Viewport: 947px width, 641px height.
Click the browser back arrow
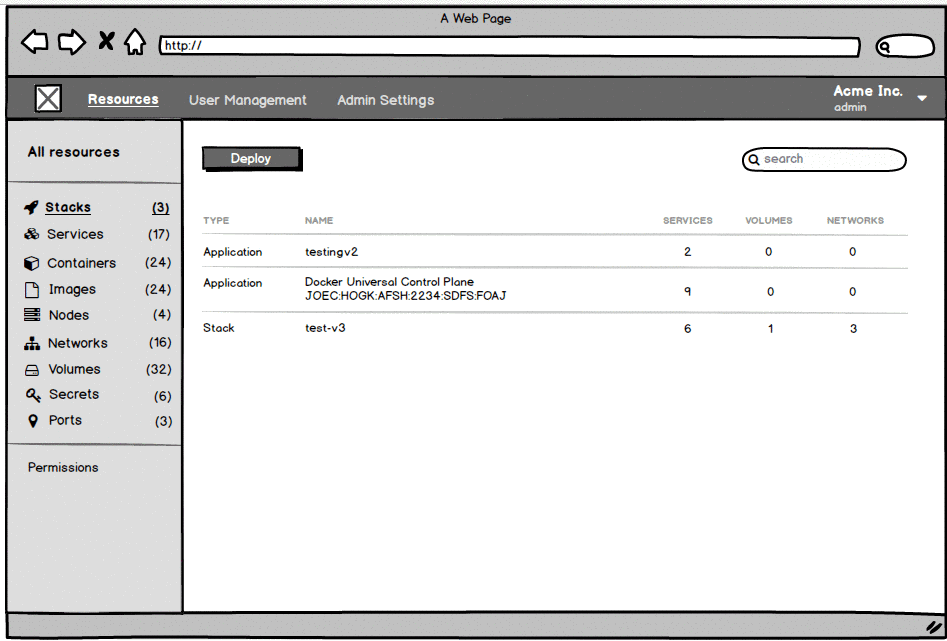tap(34, 42)
